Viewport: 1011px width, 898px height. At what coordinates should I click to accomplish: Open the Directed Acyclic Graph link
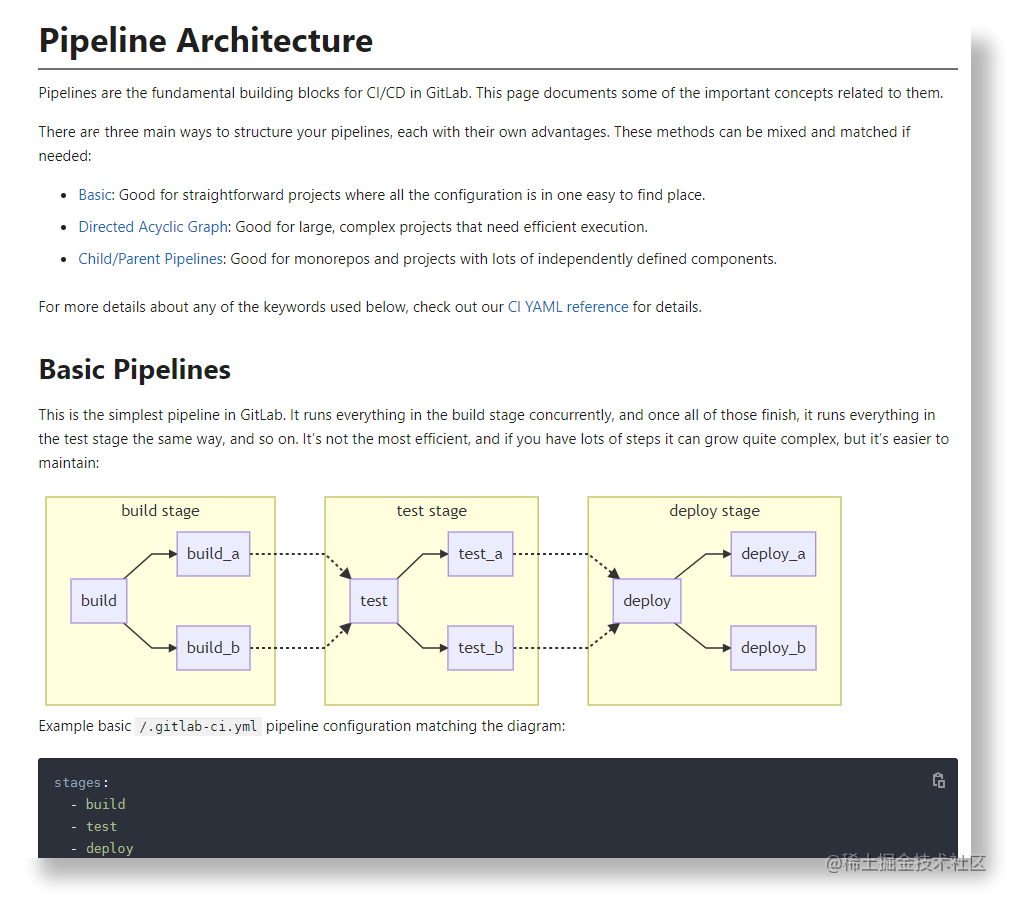tap(153, 227)
